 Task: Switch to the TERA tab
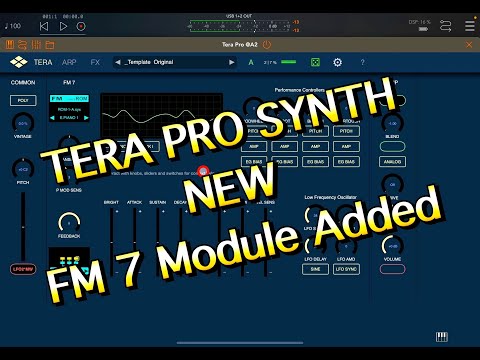pos(43,62)
